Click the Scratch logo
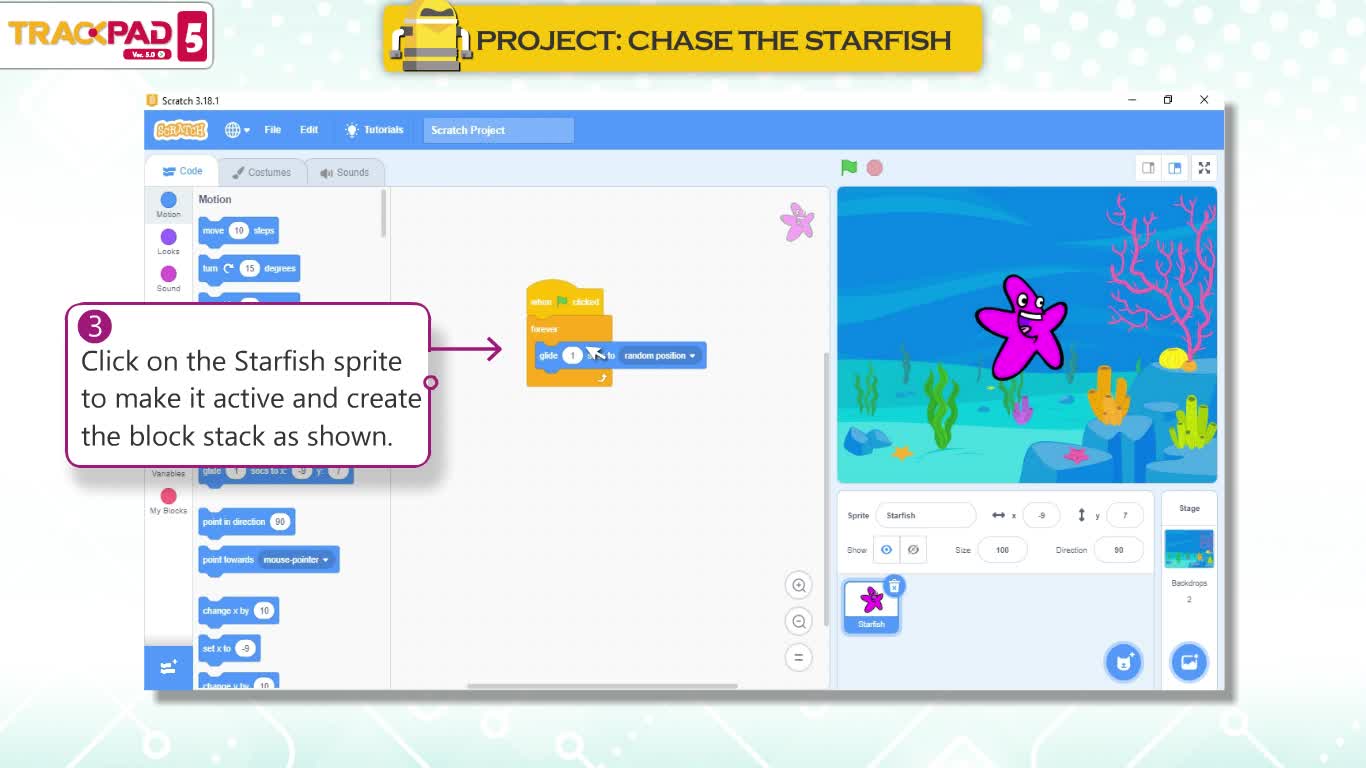 [181, 130]
